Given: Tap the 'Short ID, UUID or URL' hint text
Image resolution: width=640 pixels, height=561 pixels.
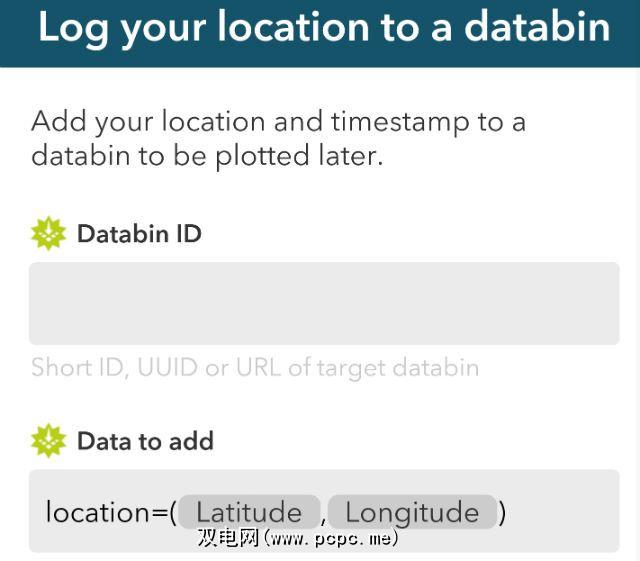Looking at the screenshot, I should 255,367.
